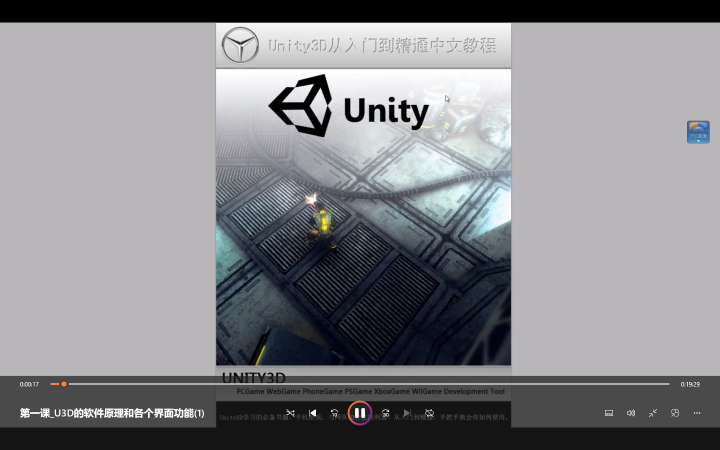The image size is (720, 450).
Task: Click the elapsed time 0:00:17
Action: [29, 384]
